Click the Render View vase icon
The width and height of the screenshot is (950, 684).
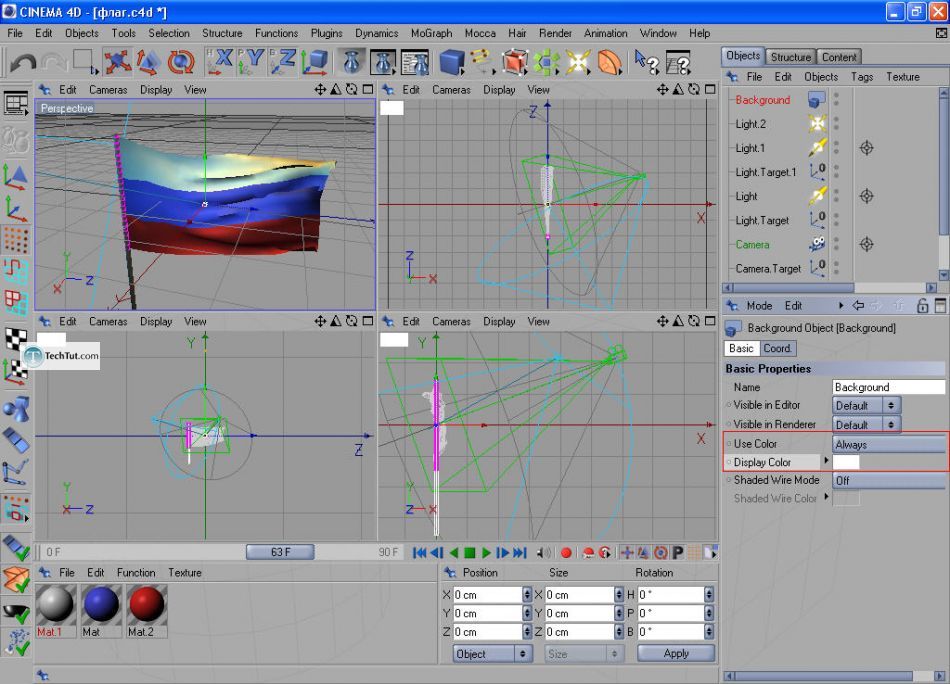click(x=352, y=62)
